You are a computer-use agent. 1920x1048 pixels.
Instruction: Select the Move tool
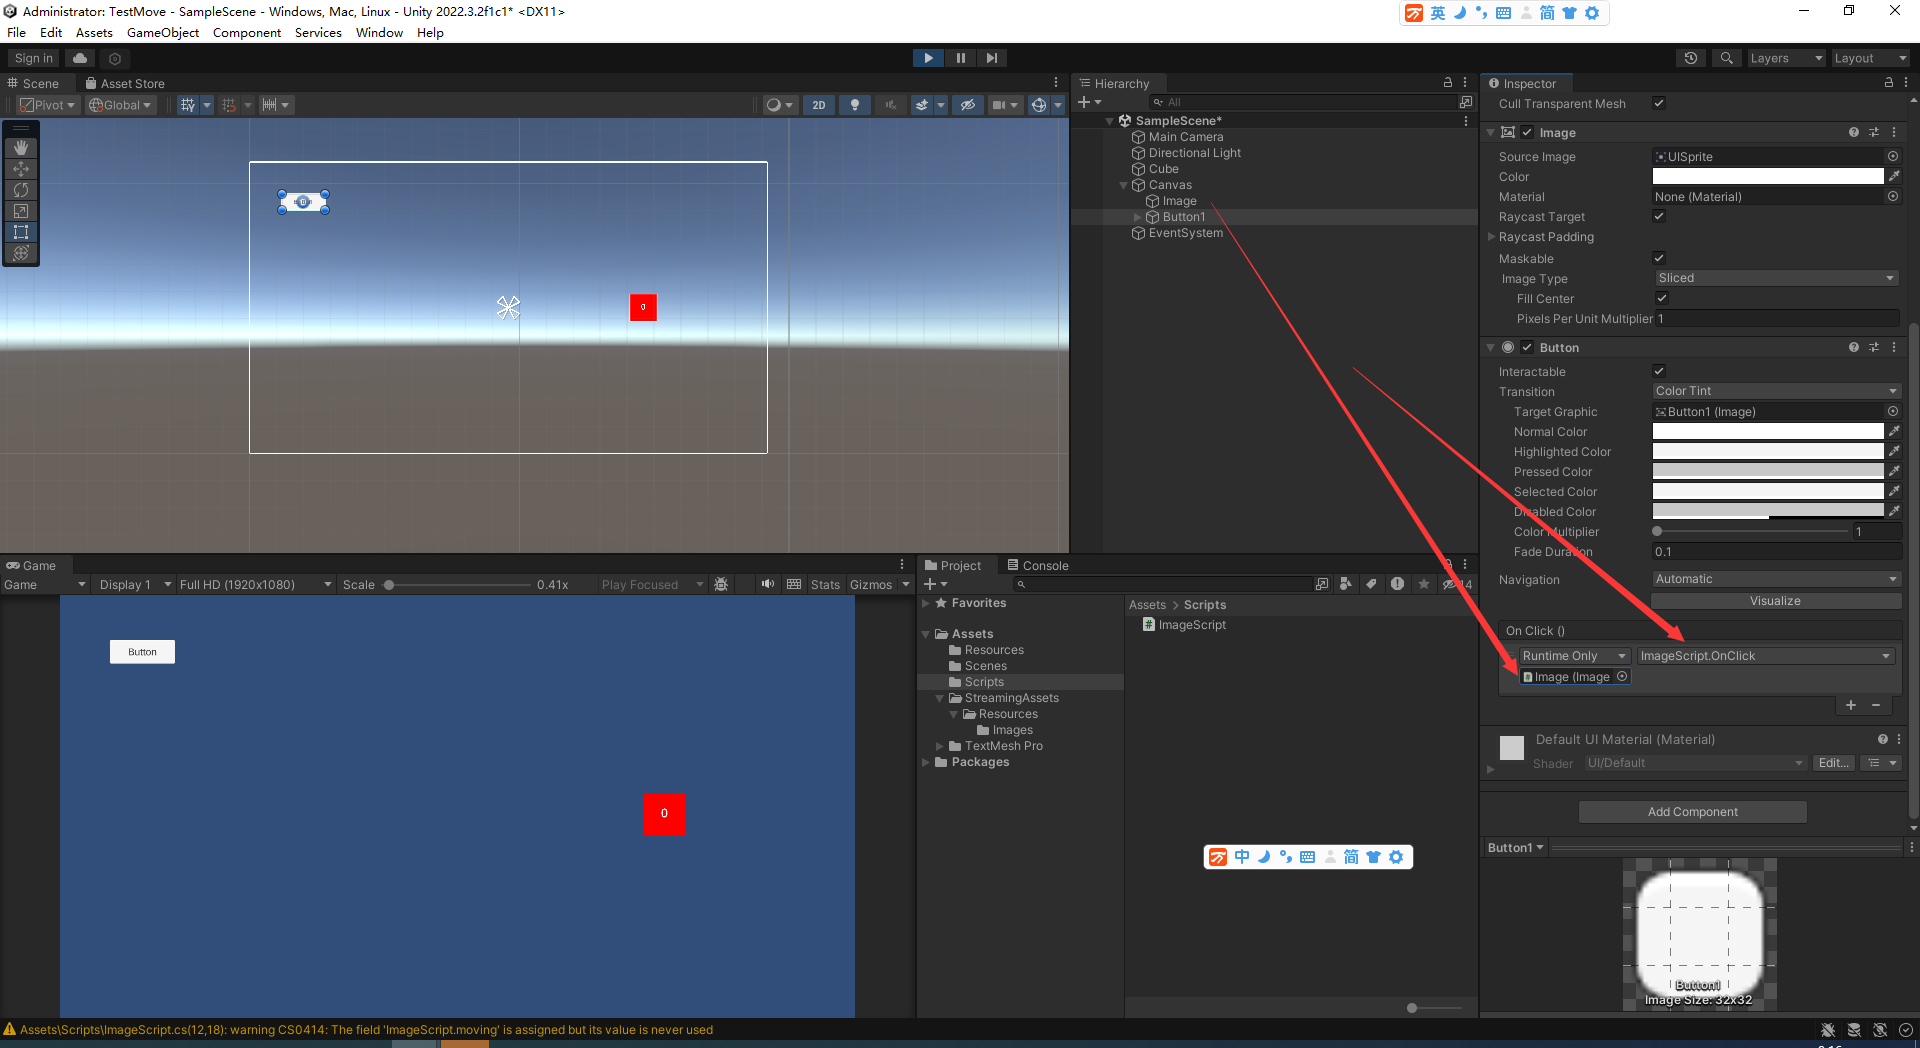click(x=20, y=168)
